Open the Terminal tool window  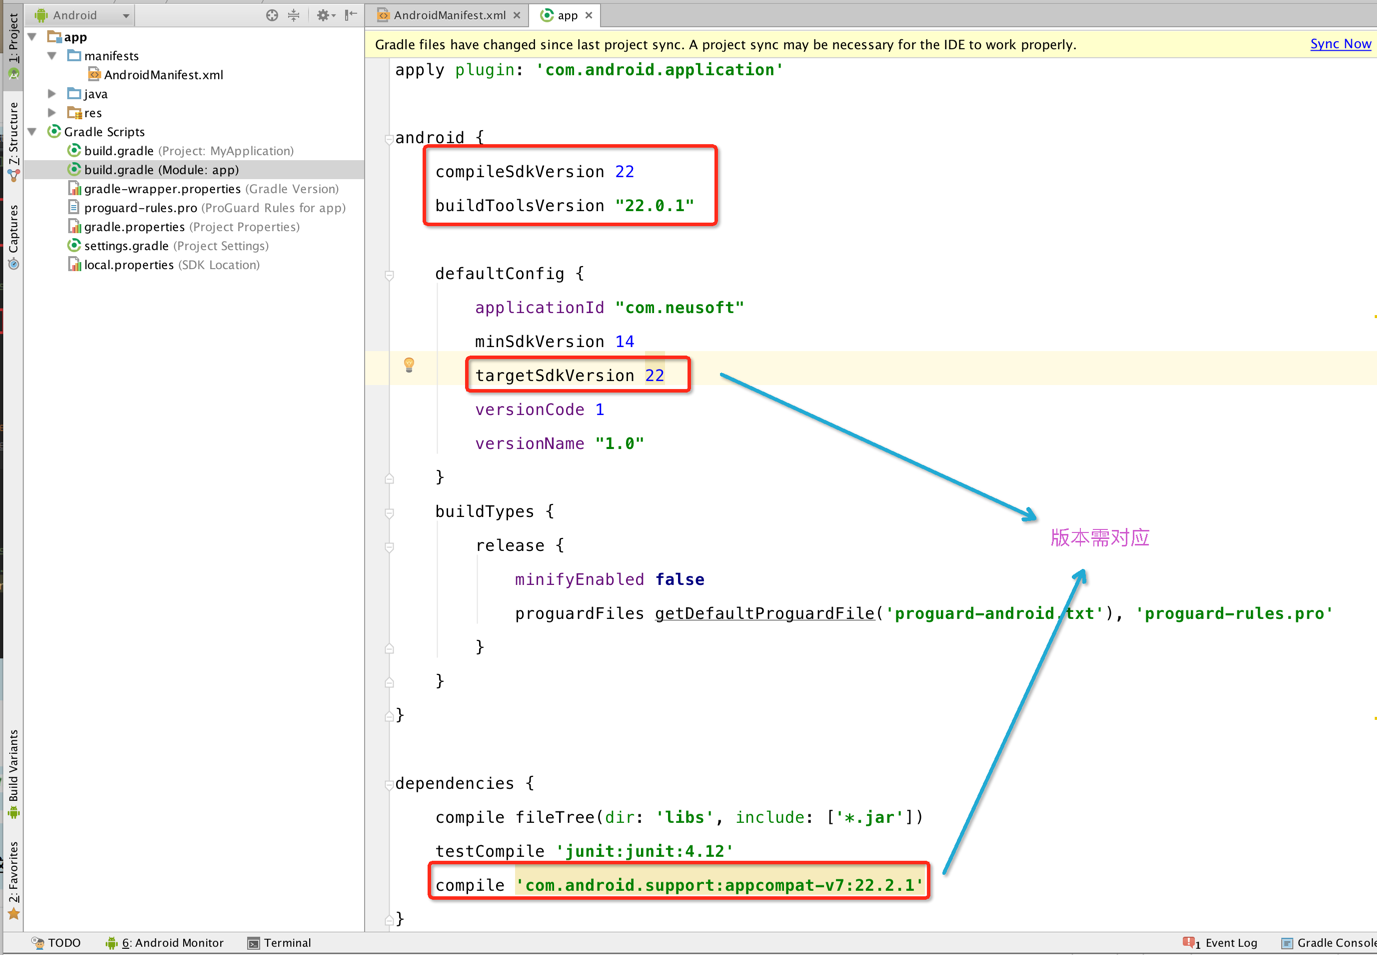pos(279,943)
